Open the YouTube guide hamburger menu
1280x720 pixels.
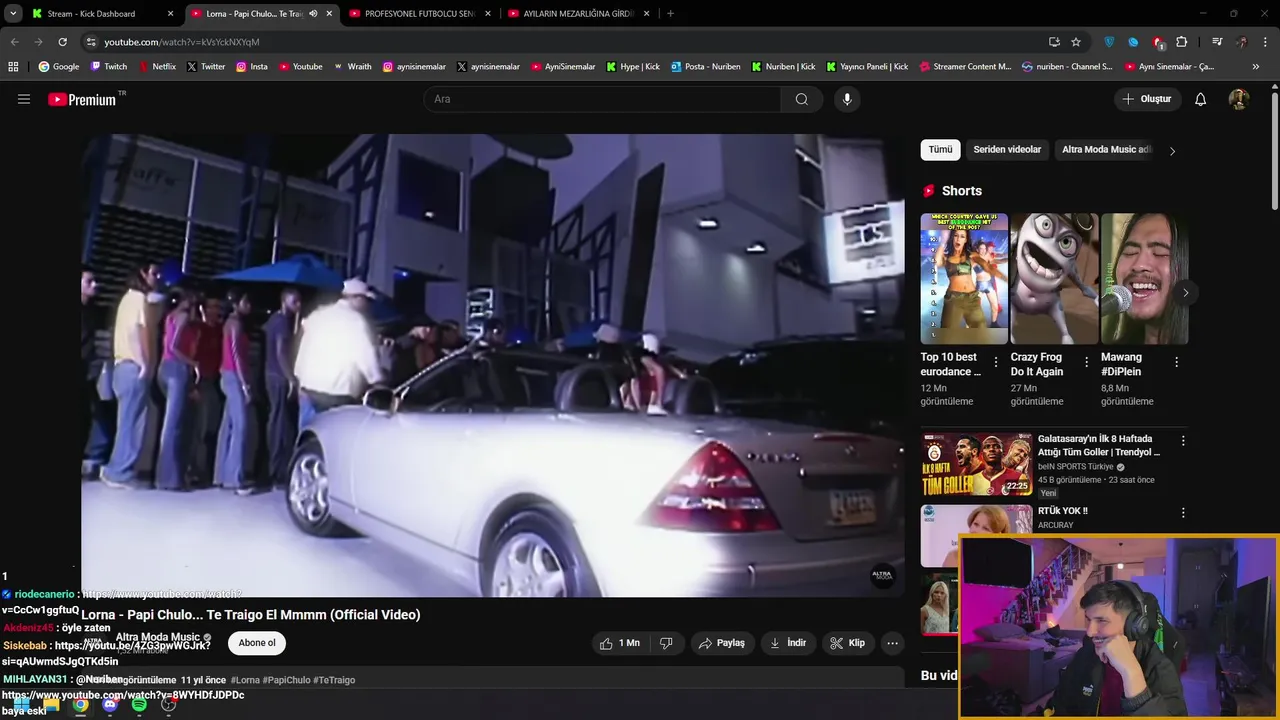tap(24, 99)
